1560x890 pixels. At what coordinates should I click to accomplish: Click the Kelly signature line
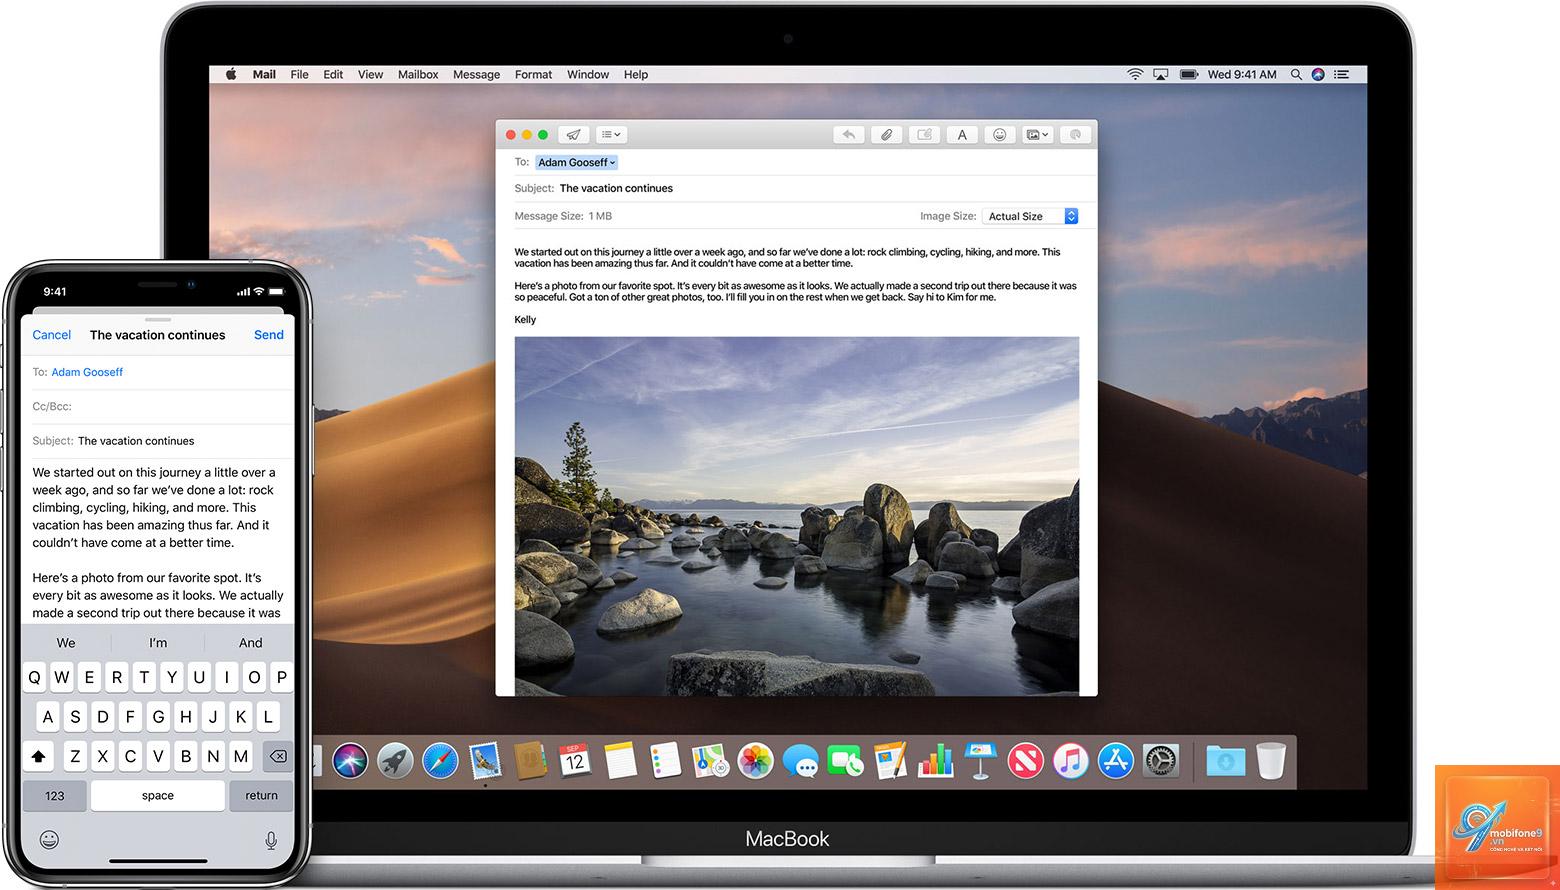[525, 320]
